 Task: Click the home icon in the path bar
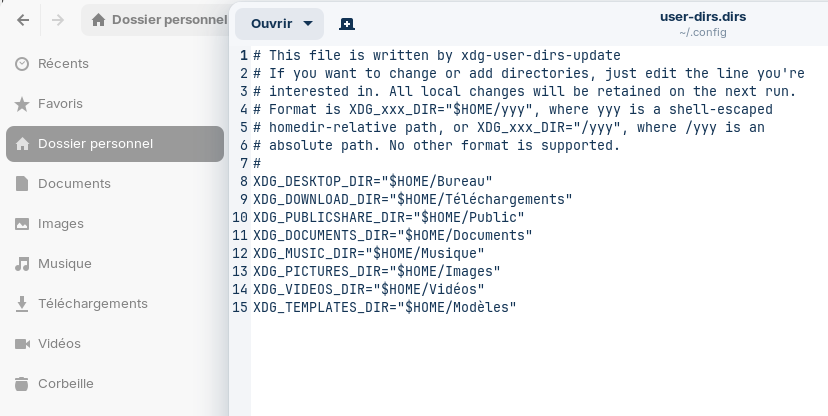click(x=98, y=20)
